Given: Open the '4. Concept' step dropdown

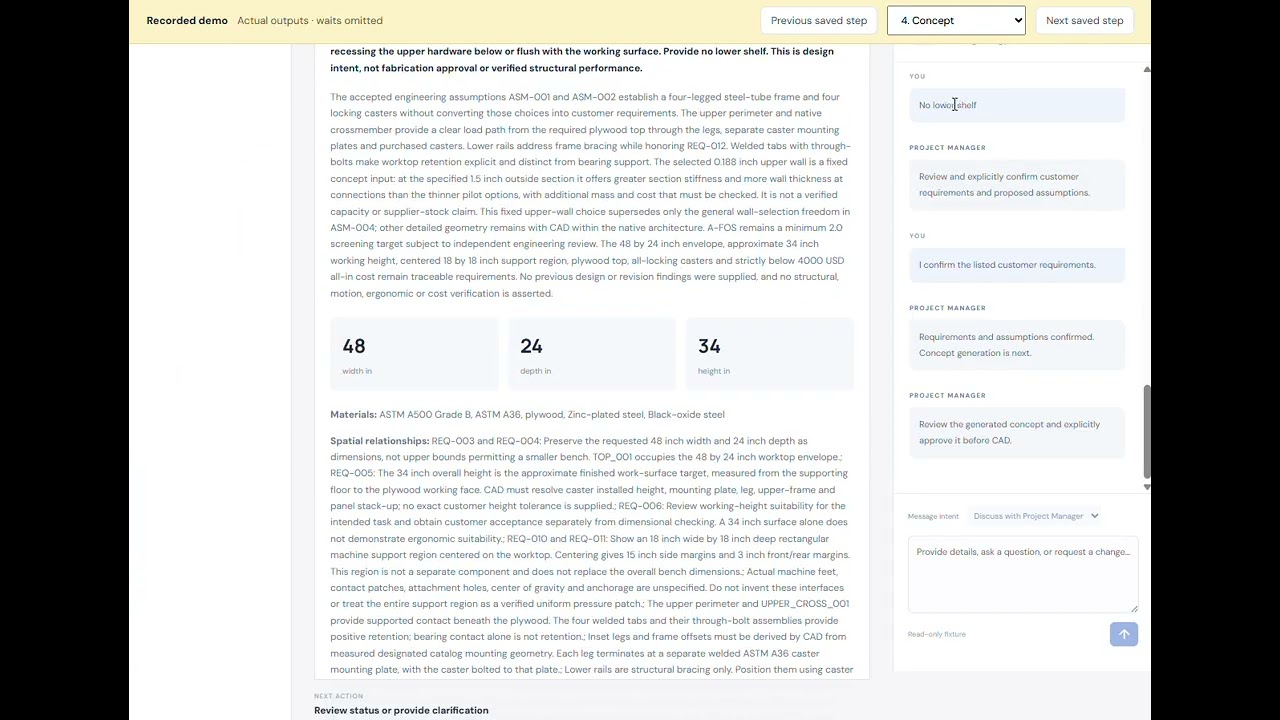Looking at the screenshot, I should tap(956, 20).
